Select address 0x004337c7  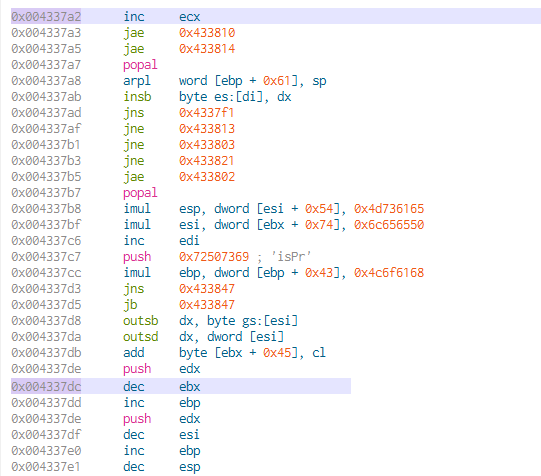click(46, 257)
